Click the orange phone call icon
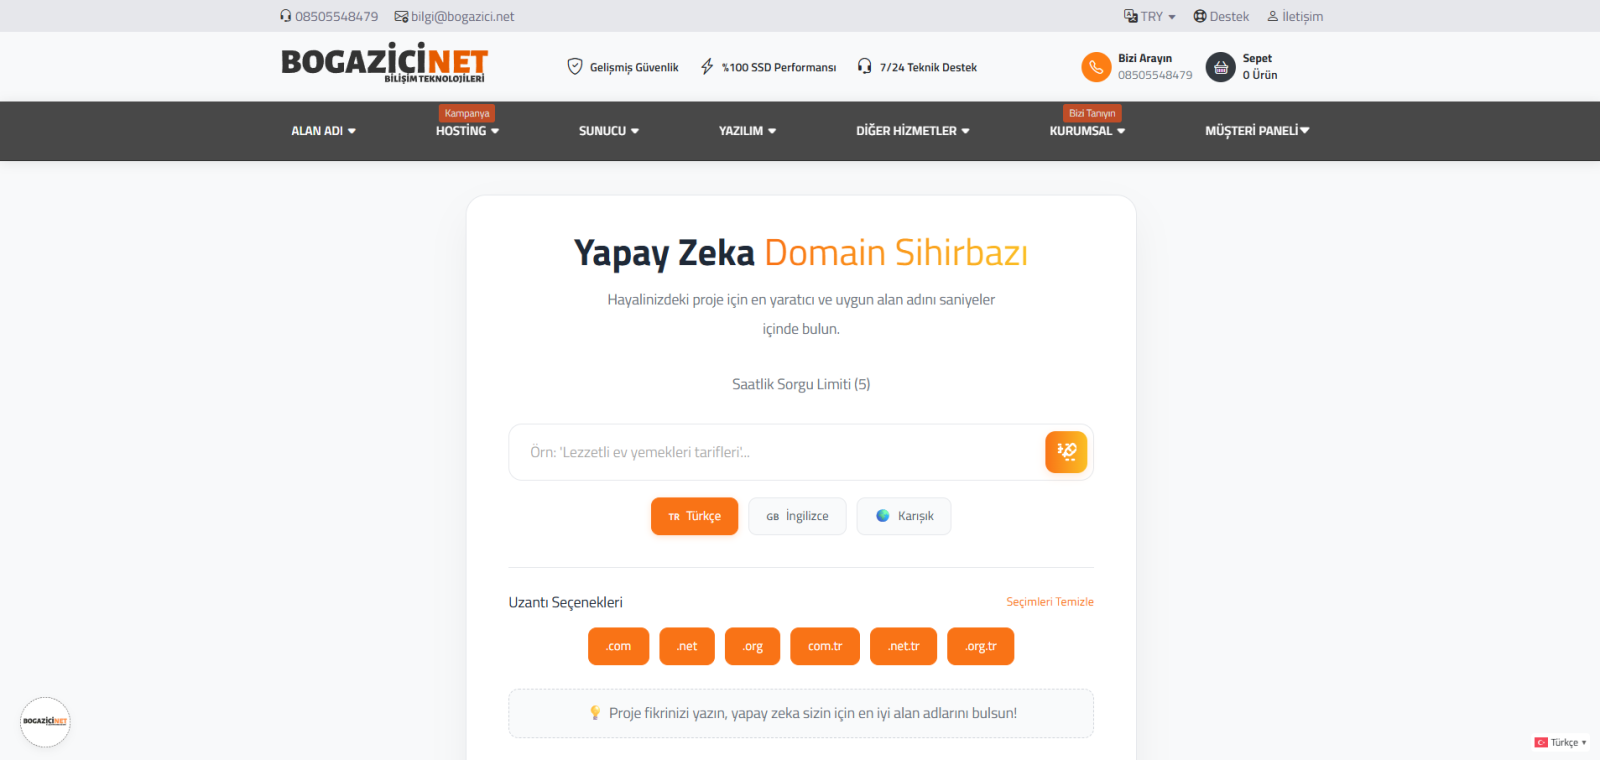 tap(1096, 67)
